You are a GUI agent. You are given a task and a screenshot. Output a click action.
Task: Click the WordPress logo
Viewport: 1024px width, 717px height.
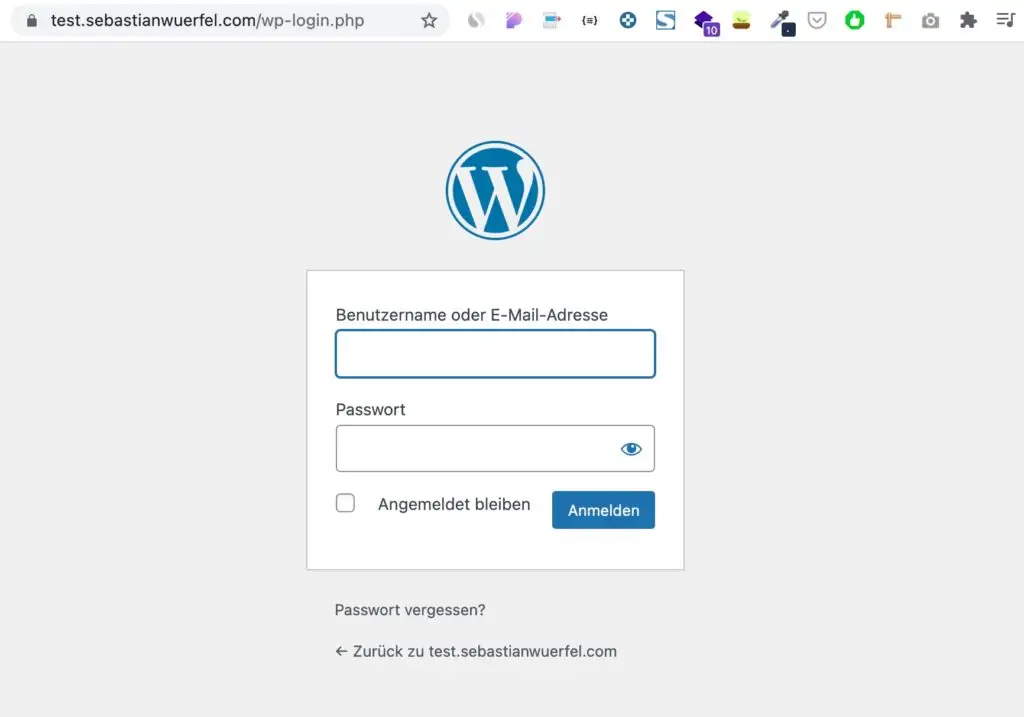(x=495, y=191)
